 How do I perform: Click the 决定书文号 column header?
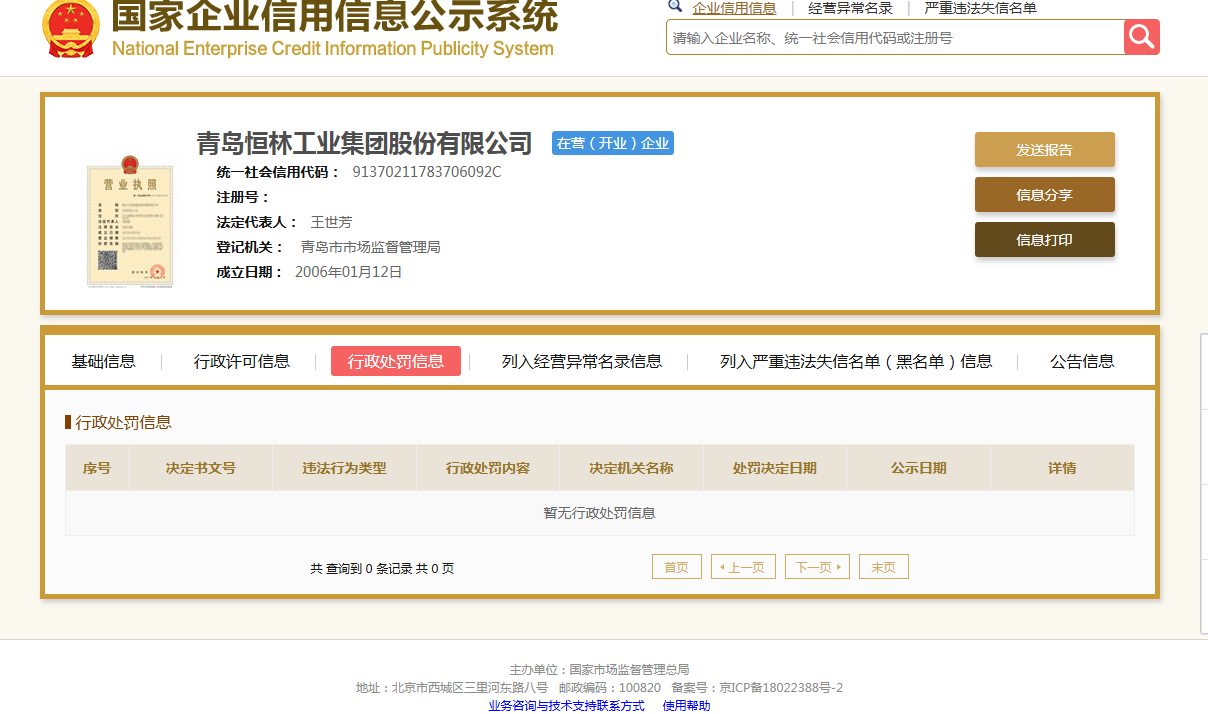(201, 468)
